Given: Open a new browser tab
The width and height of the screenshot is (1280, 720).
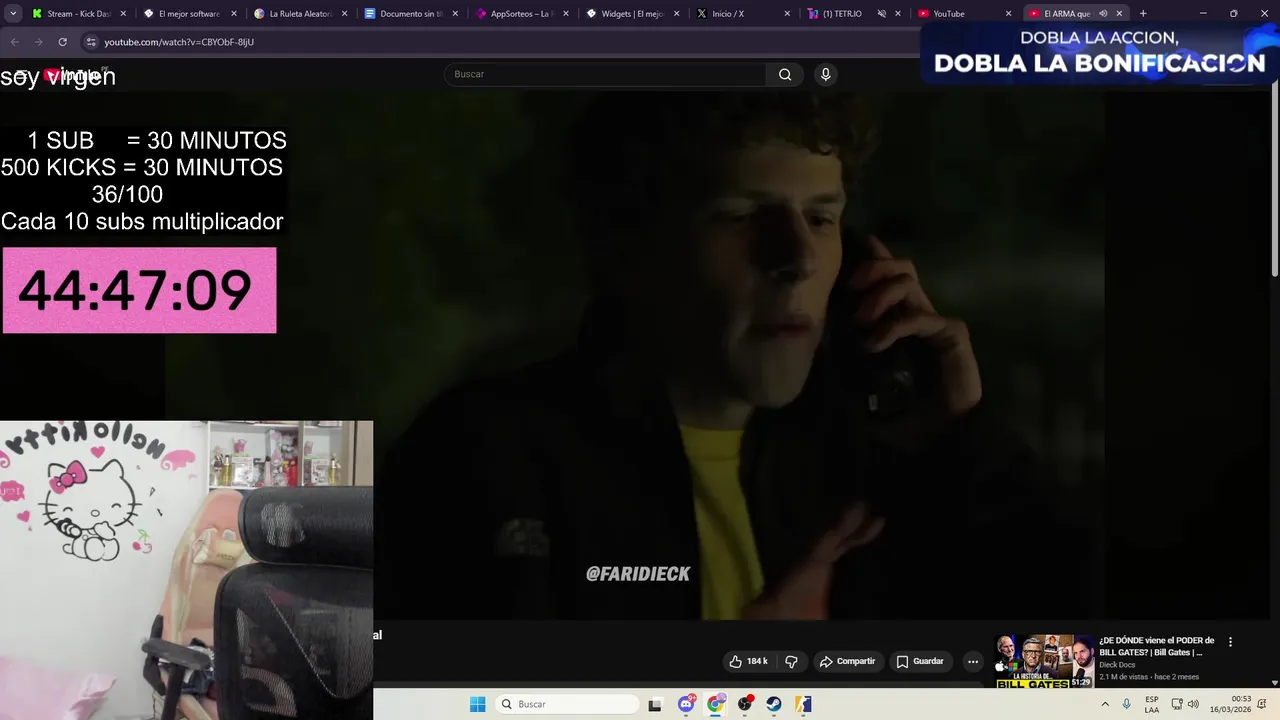Looking at the screenshot, I should pos(1143,14).
